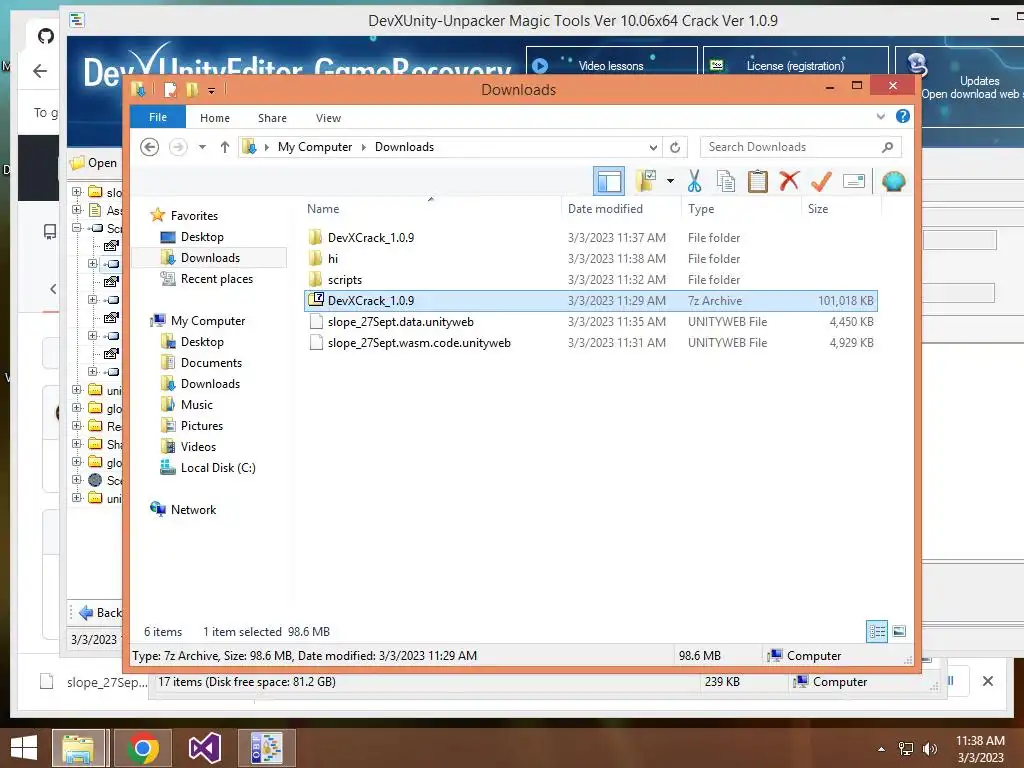The width and height of the screenshot is (1024, 768).
Task: Click Open button in DevXUnity window
Action: pos(95,163)
